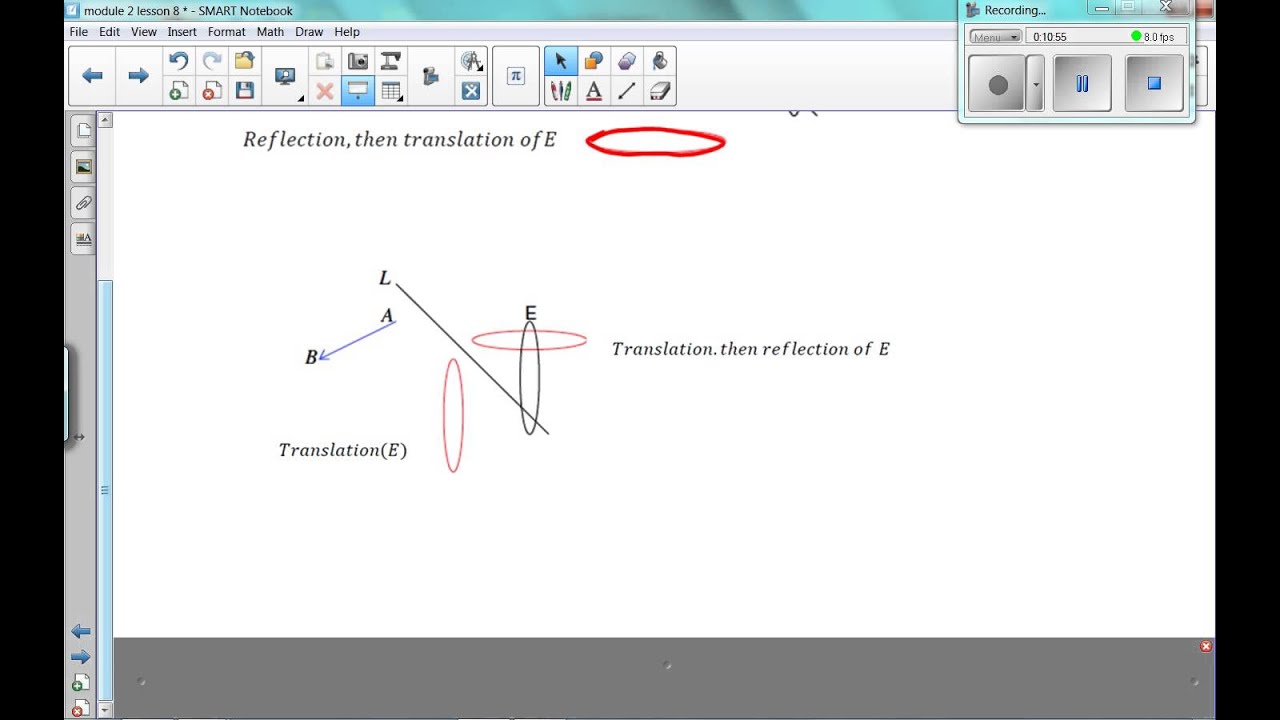Open the document camera tool

(391, 61)
